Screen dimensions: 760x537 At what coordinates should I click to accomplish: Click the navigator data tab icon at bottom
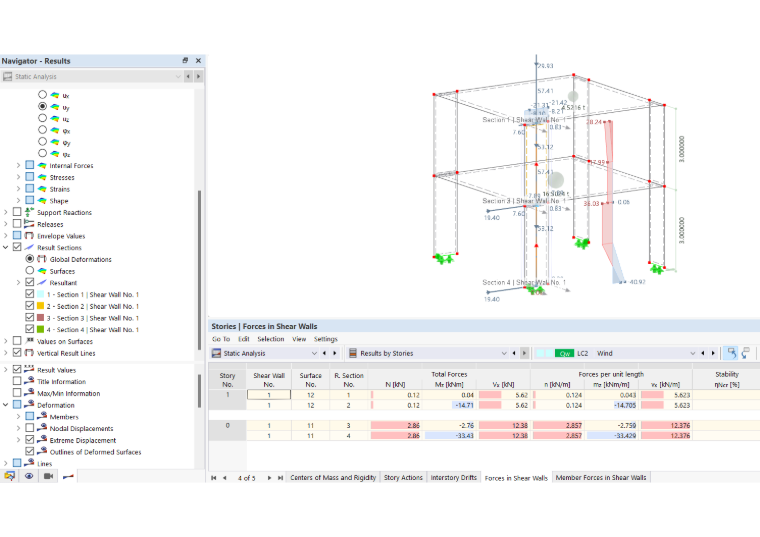[9, 476]
